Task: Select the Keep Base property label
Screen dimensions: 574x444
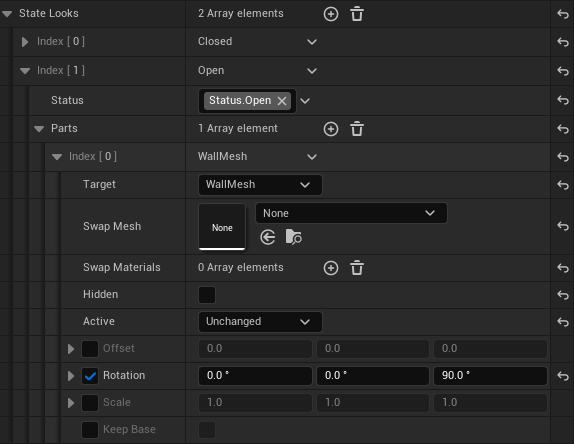Action: (x=129, y=429)
